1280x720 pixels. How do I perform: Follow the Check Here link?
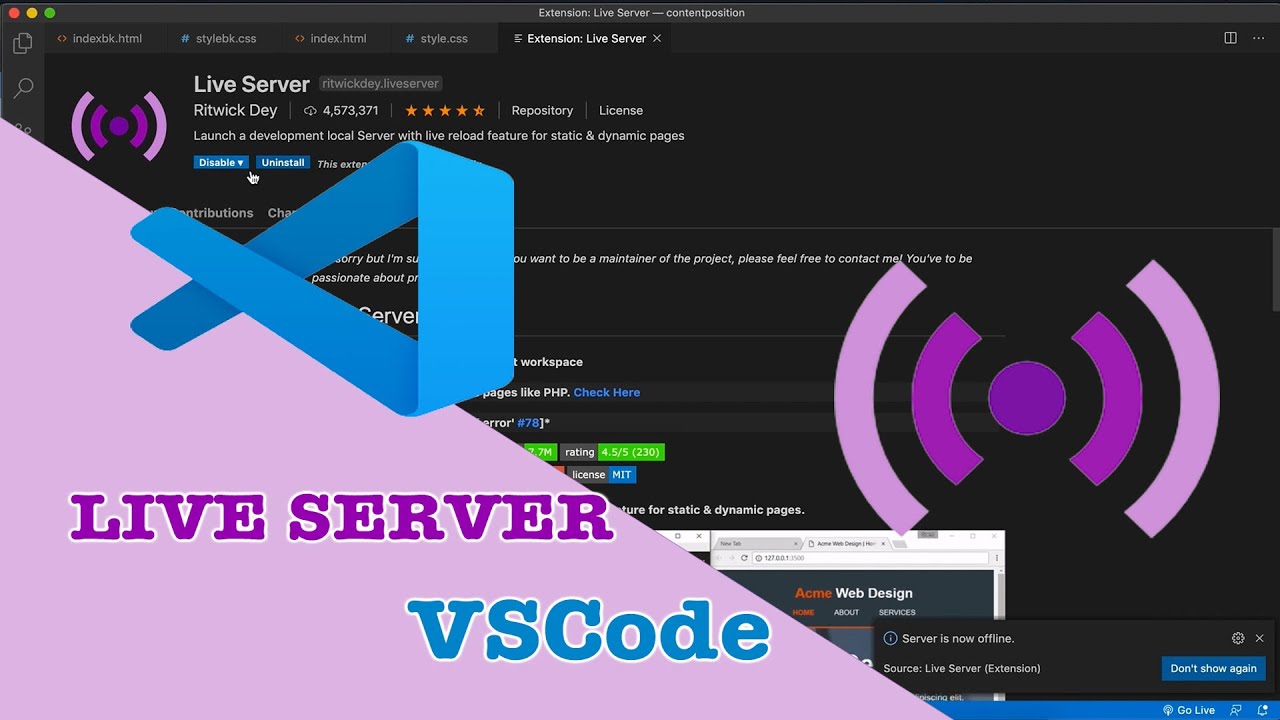pos(607,393)
